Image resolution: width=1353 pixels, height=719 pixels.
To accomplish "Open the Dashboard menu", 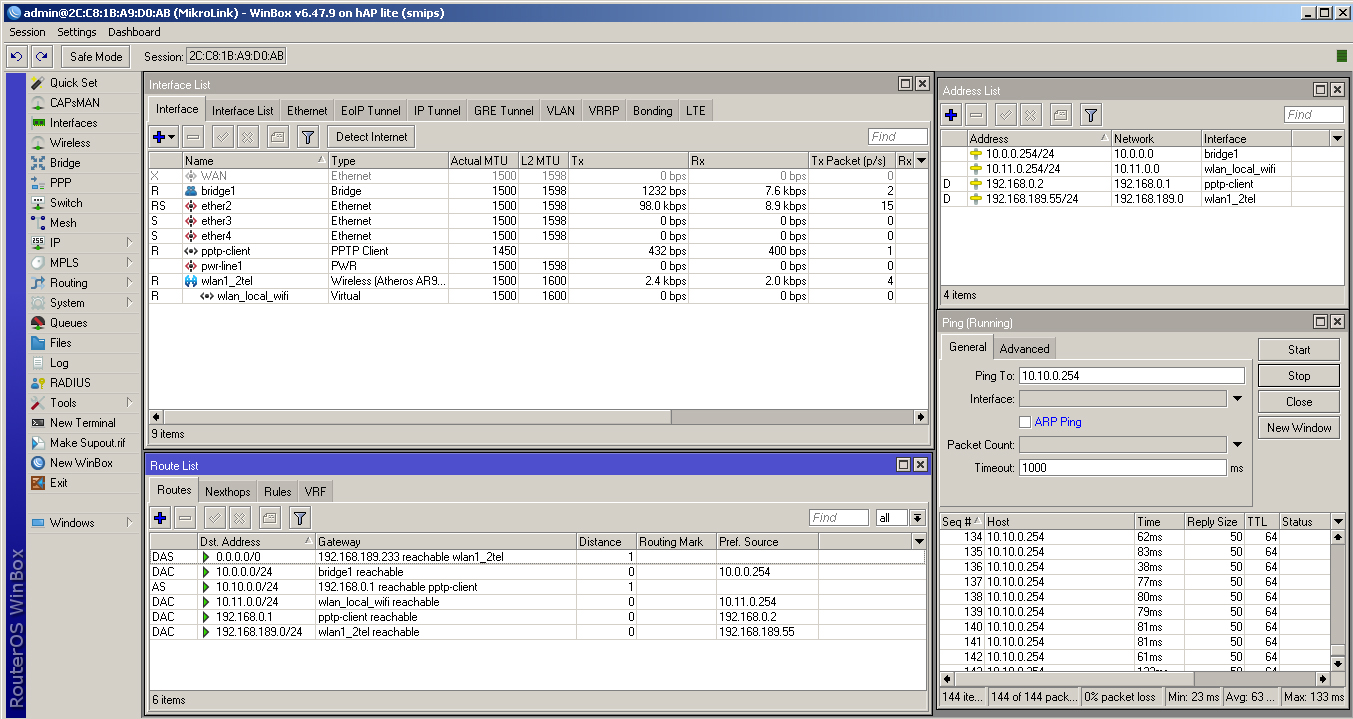I will (134, 32).
